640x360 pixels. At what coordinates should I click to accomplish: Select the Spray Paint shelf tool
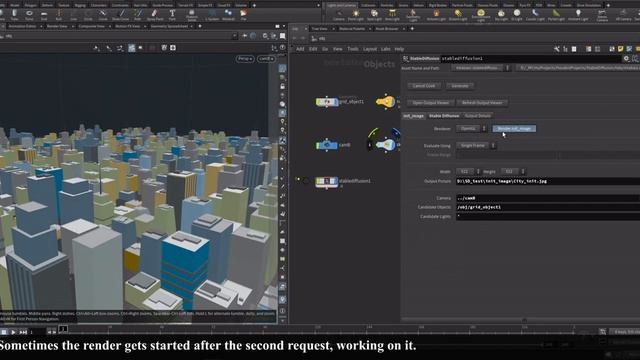tap(155, 15)
